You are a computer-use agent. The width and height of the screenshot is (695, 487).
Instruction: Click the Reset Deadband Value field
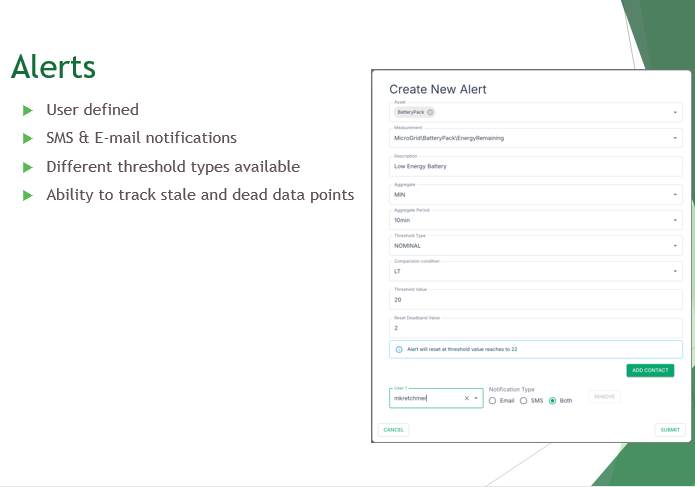[x=536, y=328]
